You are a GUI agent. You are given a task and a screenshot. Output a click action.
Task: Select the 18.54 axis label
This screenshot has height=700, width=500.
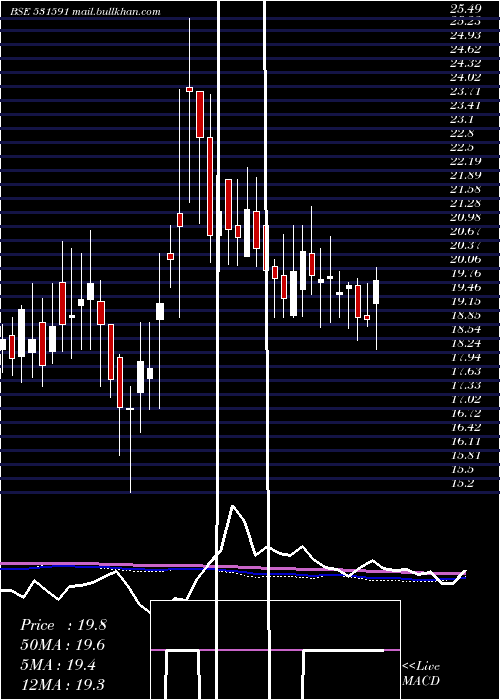pyautogui.click(x=466, y=329)
